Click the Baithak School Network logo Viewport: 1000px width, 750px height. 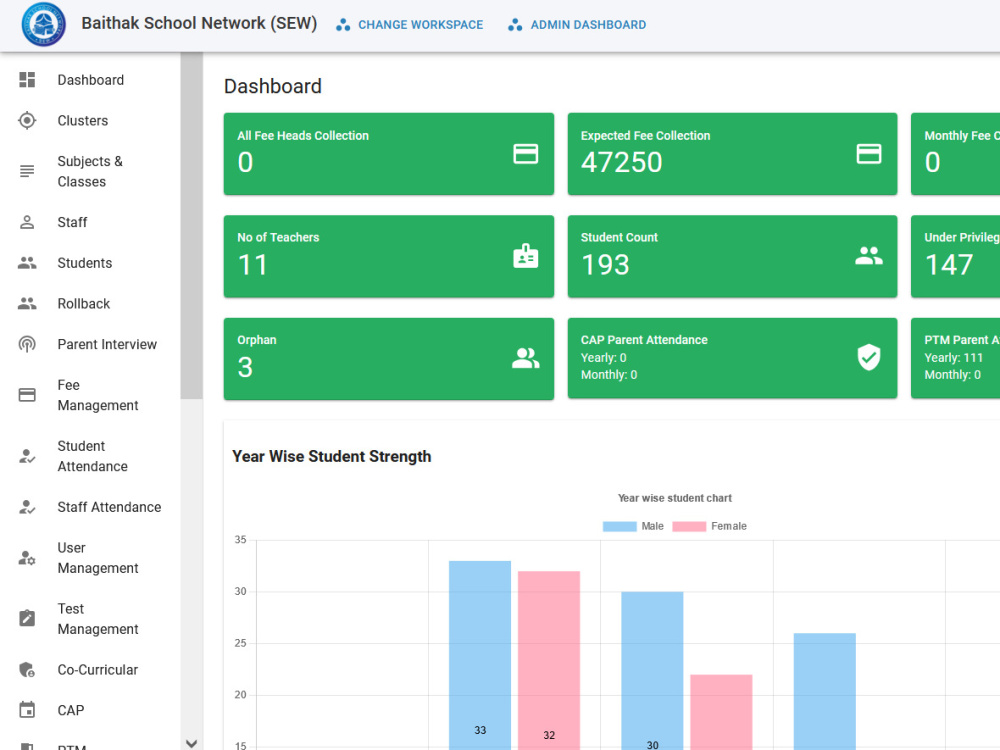[43, 24]
